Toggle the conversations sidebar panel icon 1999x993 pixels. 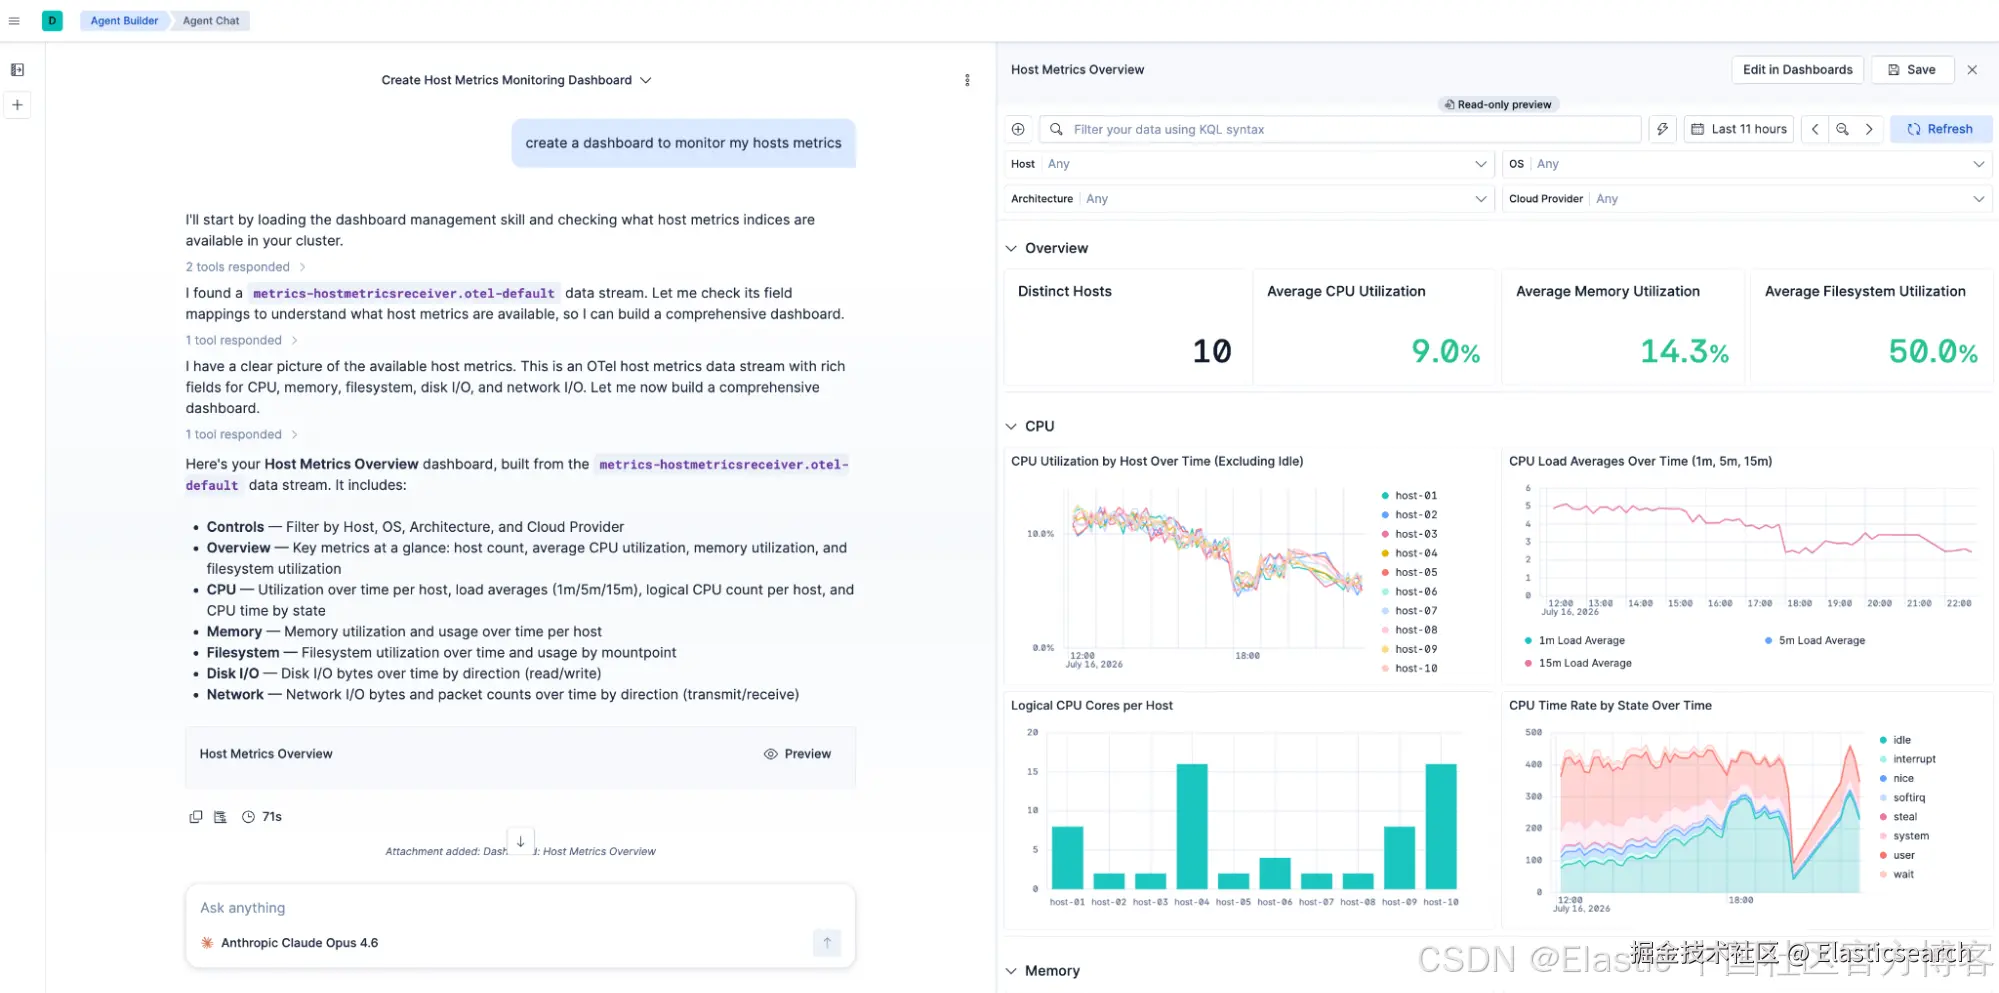point(17,70)
